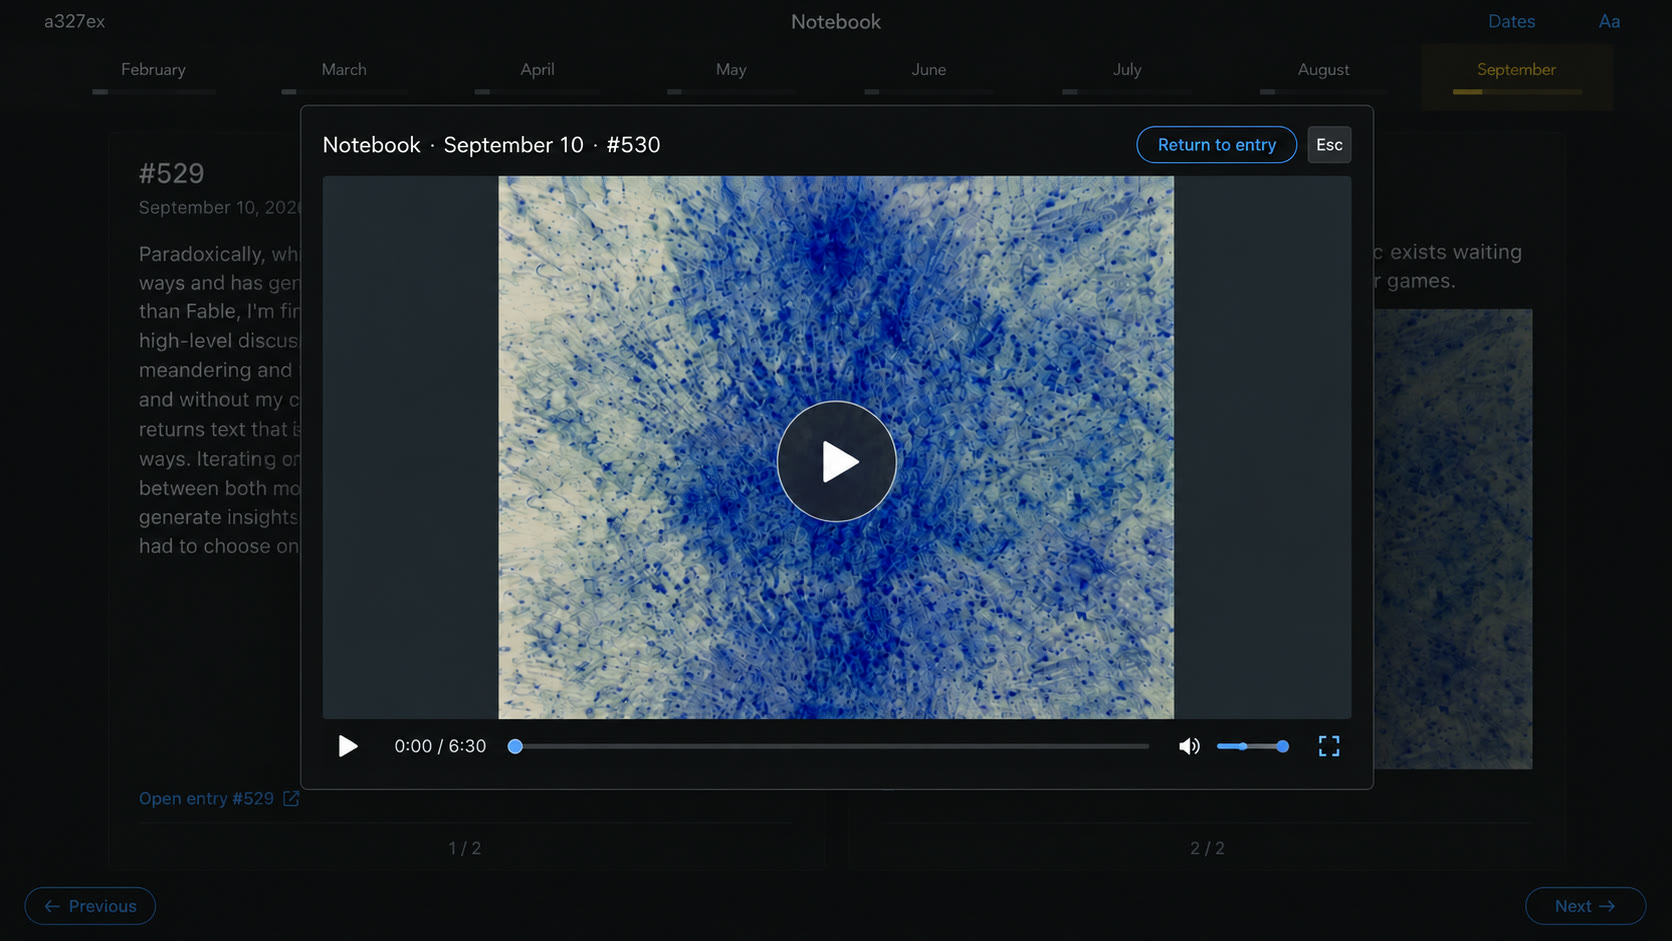Click the 1 / 2 page indicator
Image resolution: width=1672 pixels, height=941 pixels.
pyautogui.click(x=464, y=848)
